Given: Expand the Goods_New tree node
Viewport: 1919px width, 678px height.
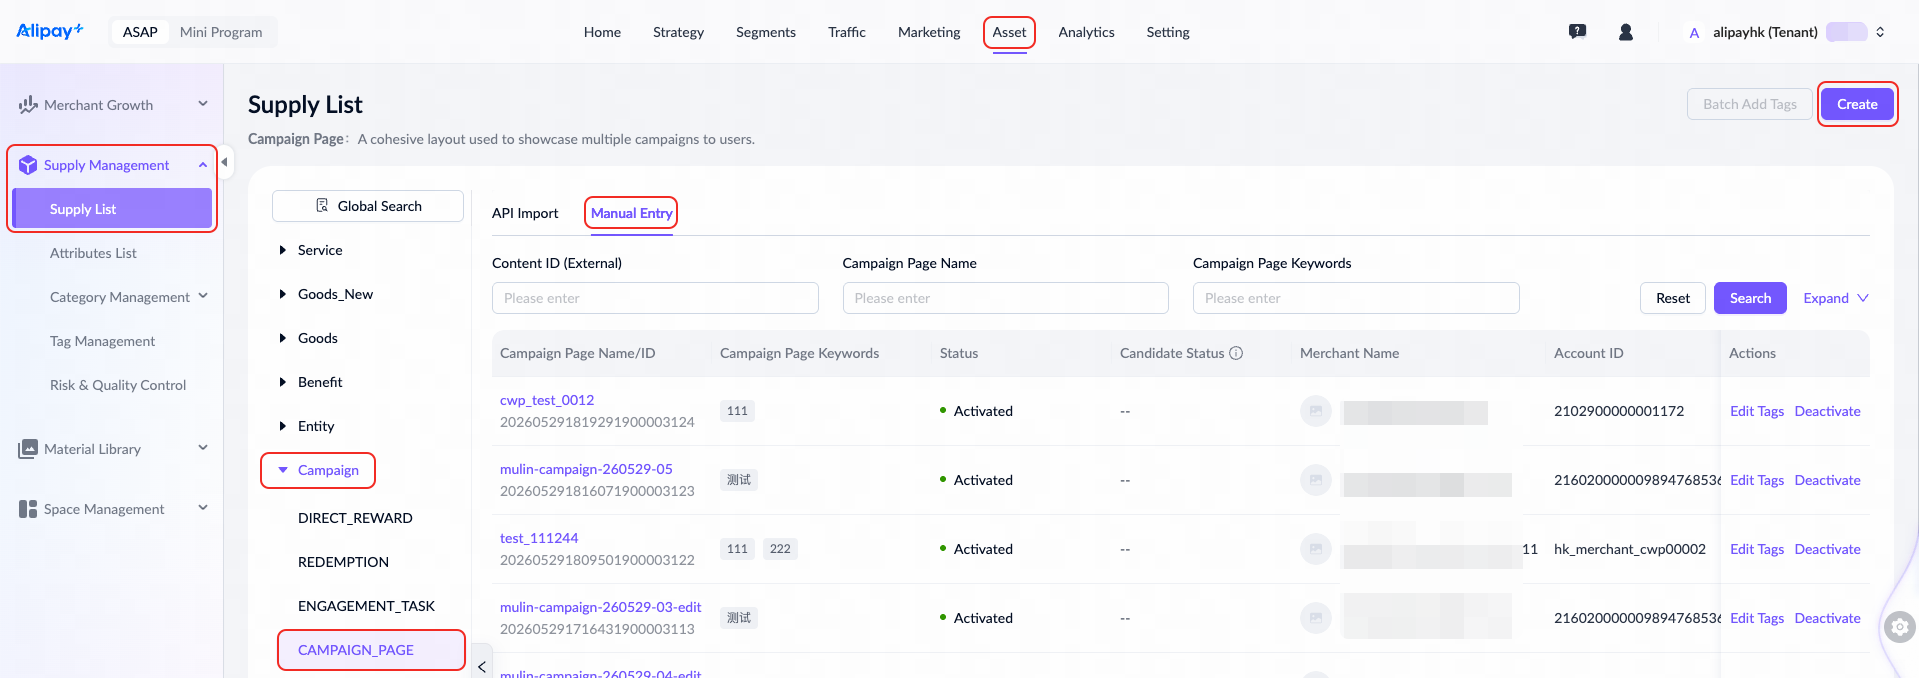Looking at the screenshot, I should pyautogui.click(x=283, y=294).
